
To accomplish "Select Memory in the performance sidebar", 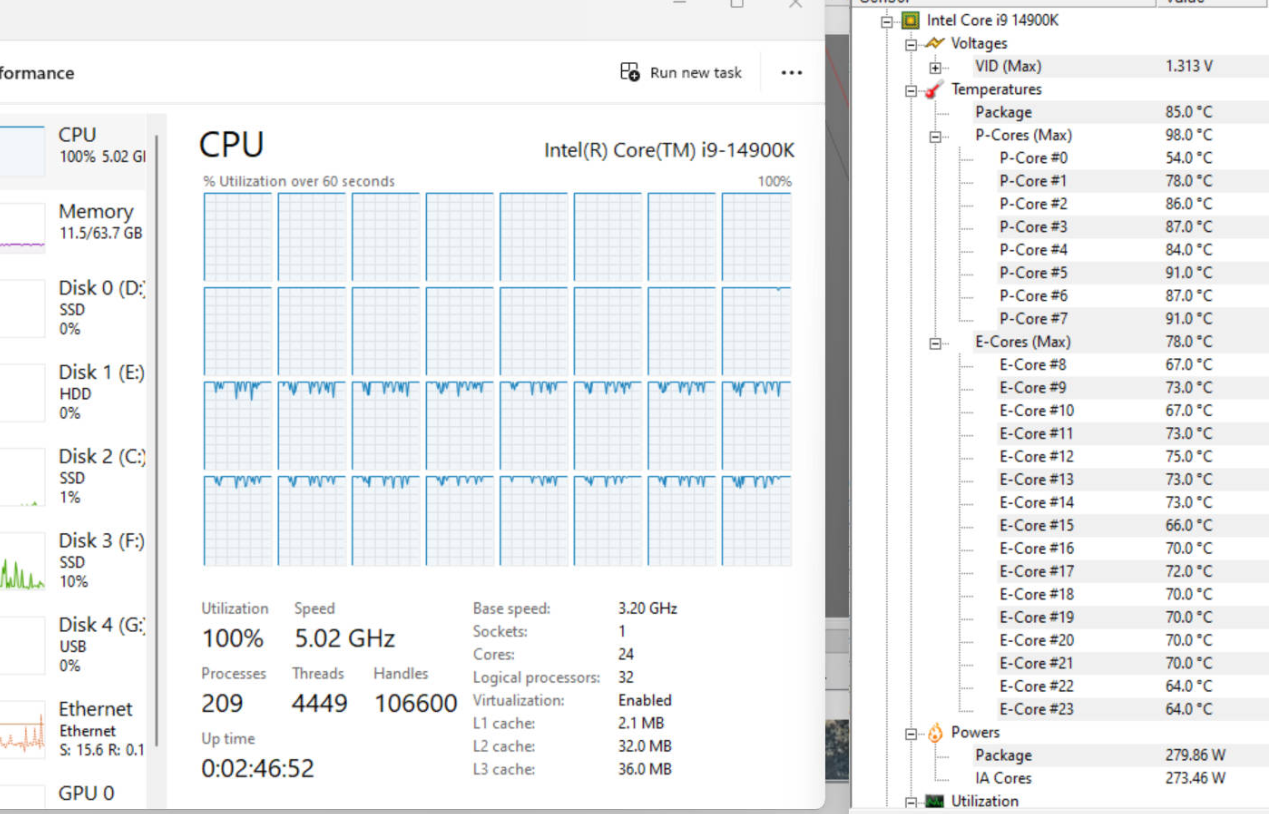I will 72,226.
